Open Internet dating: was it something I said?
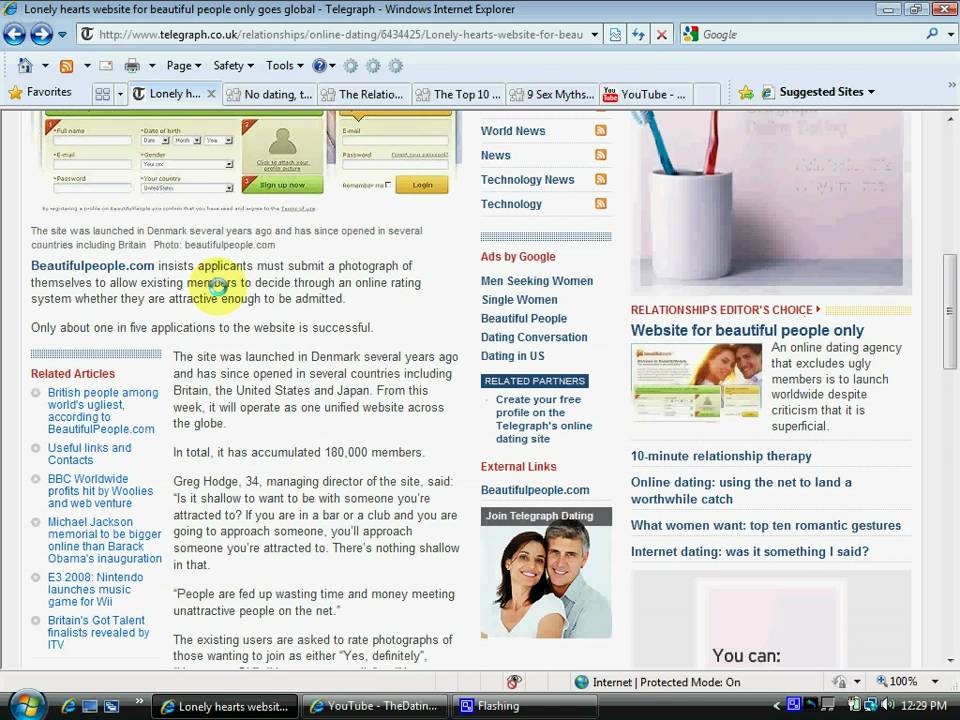The width and height of the screenshot is (960, 720). (749, 552)
